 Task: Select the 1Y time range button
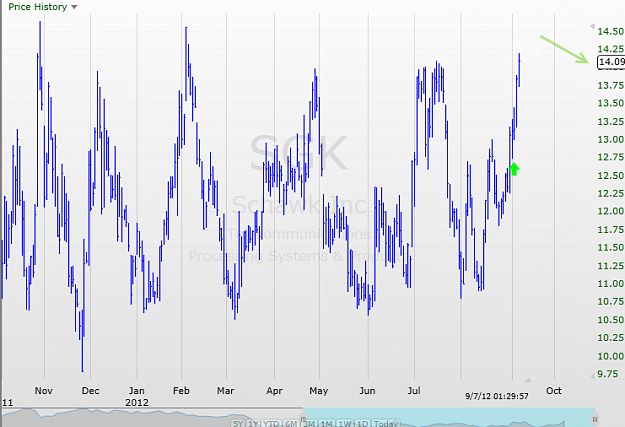[x=254, y=423]
